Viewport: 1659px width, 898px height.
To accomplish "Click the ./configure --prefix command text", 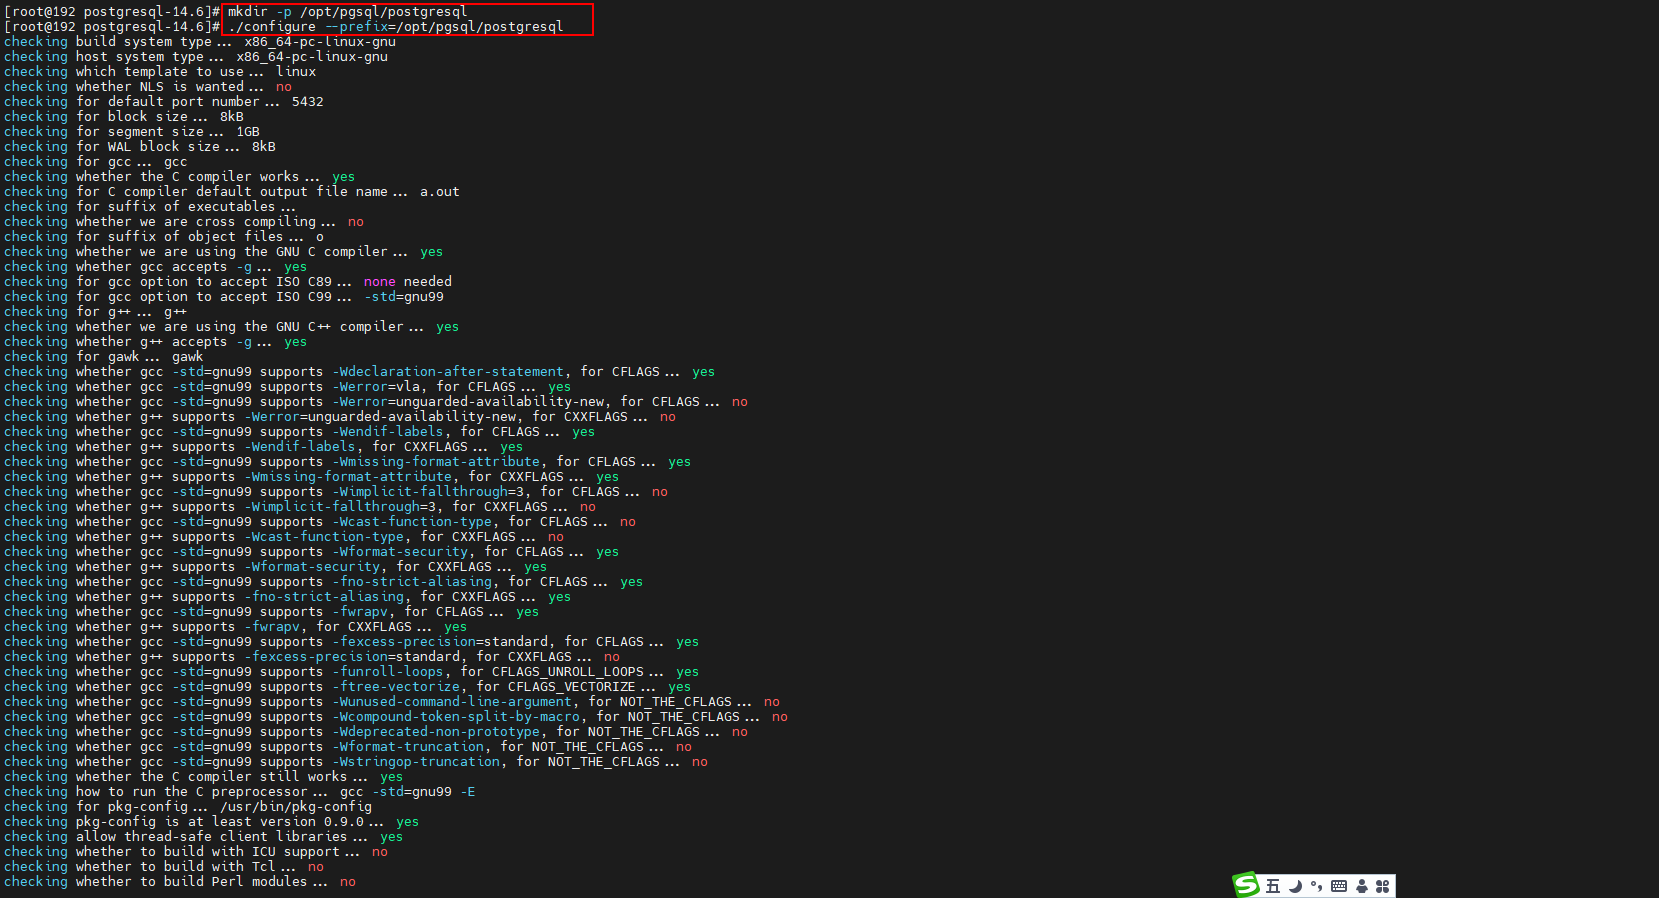I will pyautogui.click(x=395, y=27).
